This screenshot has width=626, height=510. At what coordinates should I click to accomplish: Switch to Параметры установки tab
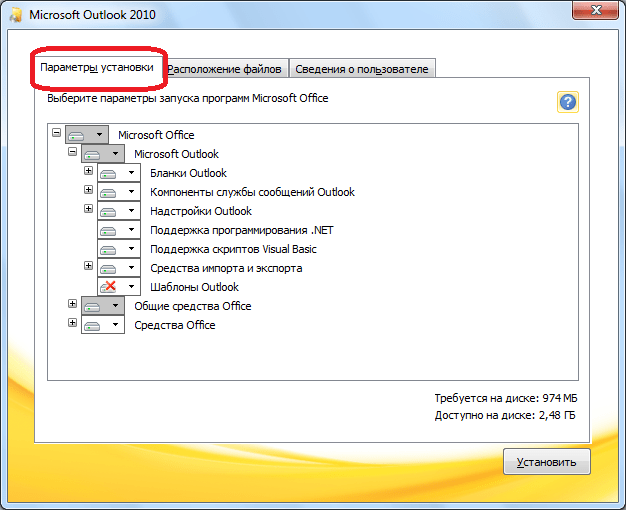pos(97,67)
